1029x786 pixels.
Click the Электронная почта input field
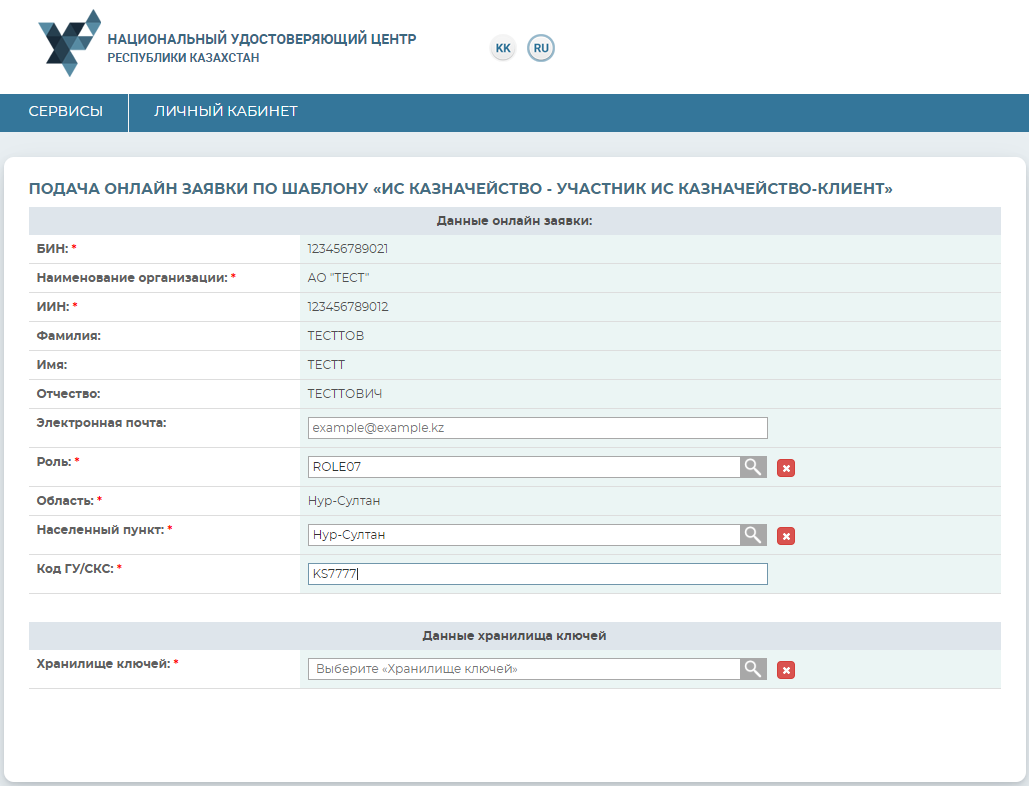coord(537,428)
